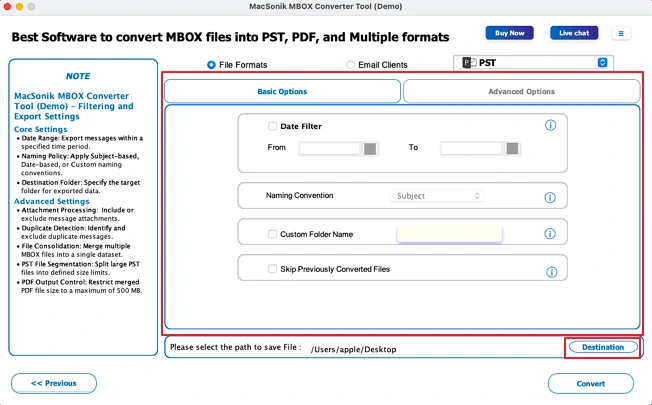Screen dimensions: 652x405
Task: Click the PST format icon
Action: tap(469, 63)
